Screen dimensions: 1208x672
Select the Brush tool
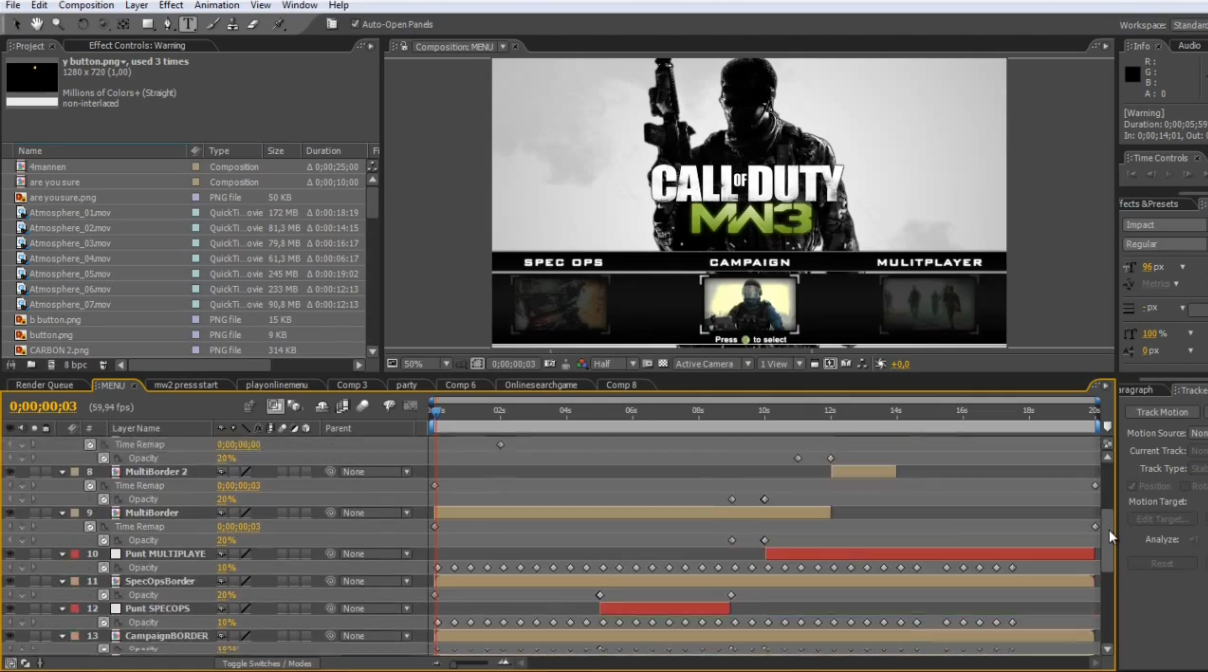click(x=213, y=24)
